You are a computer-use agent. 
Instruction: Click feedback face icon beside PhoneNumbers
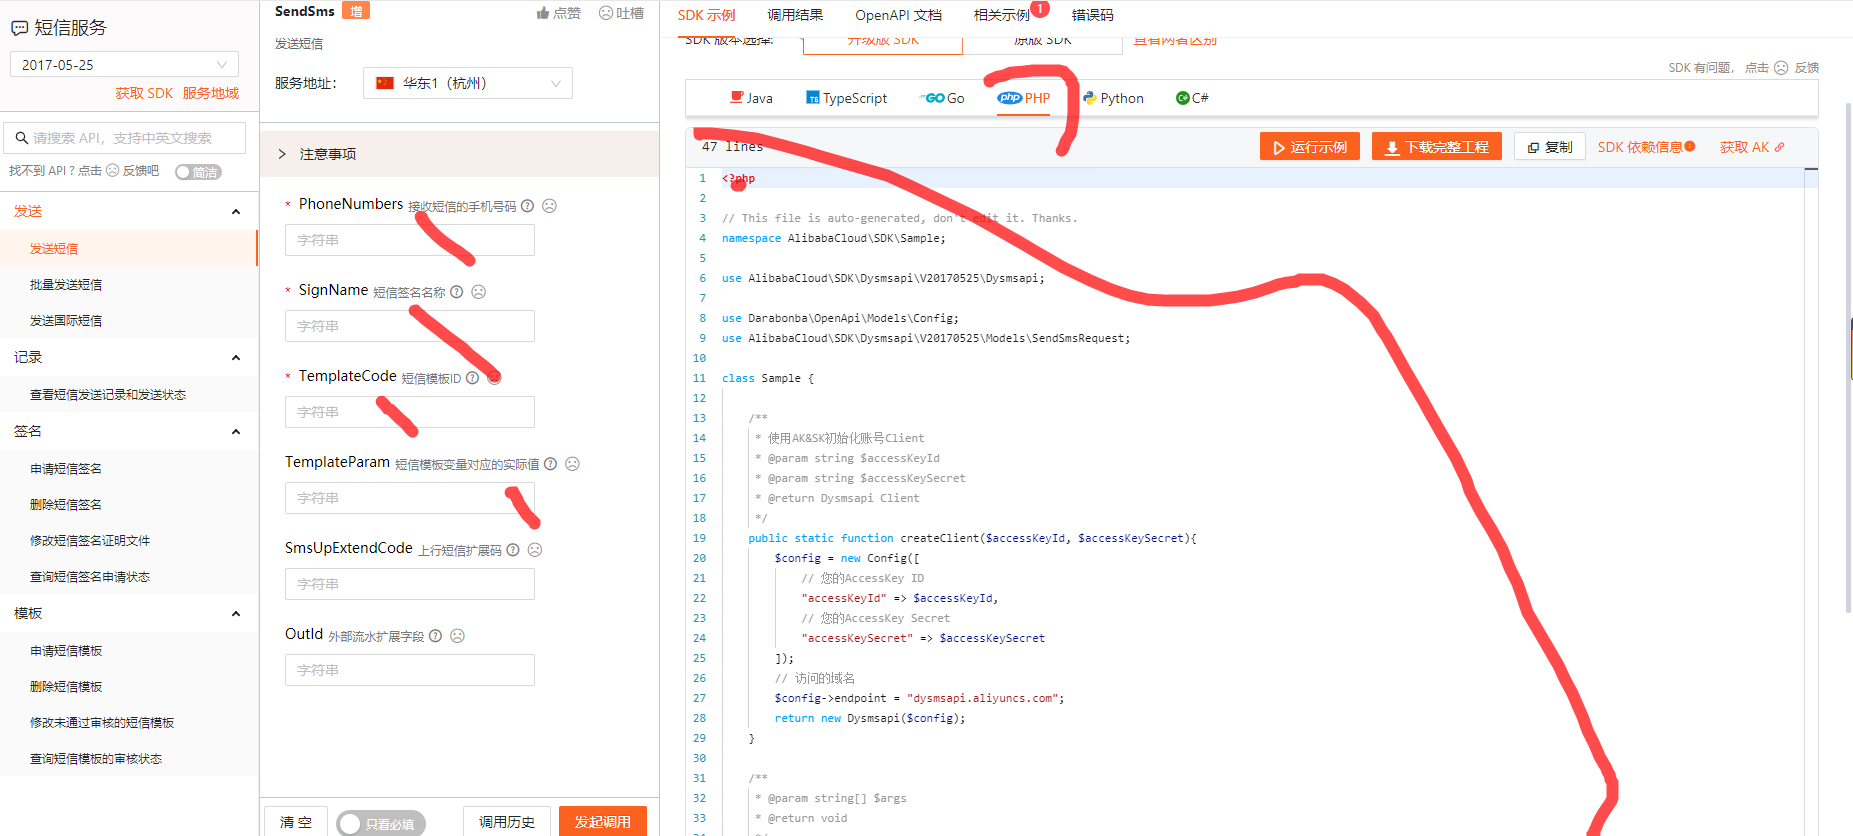tap(549, 206)
